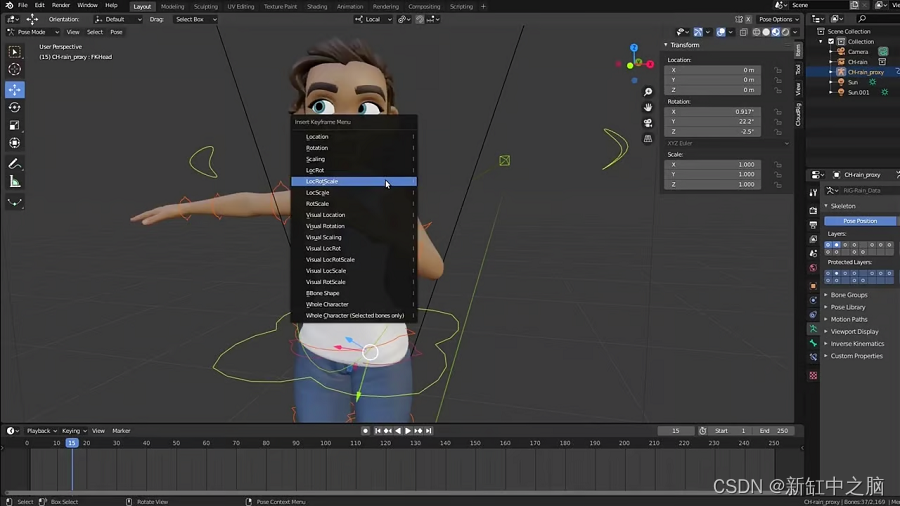
Task: Open the Render properties tab
Action: click(x=813, y=211)
